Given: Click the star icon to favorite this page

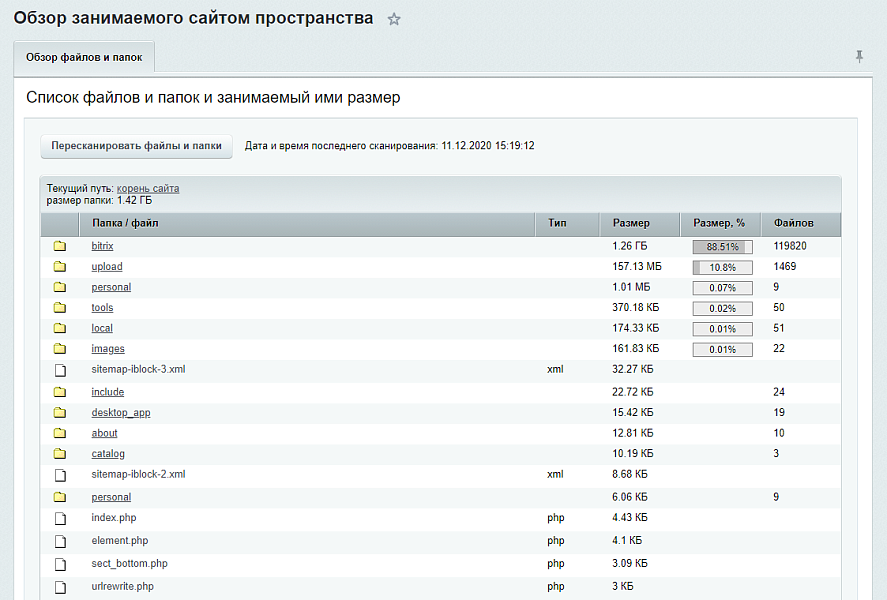Looking at the screenshot, I should (x=394, y=19).
